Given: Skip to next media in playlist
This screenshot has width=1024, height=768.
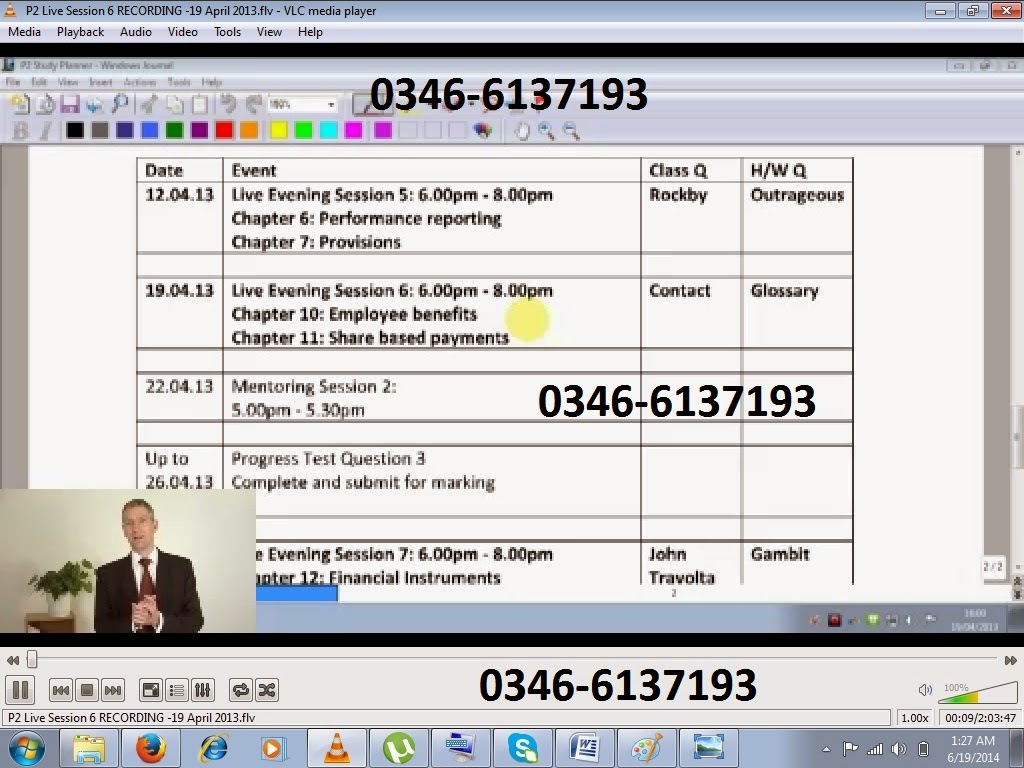Looking at the screenshot, I should 113,690.
